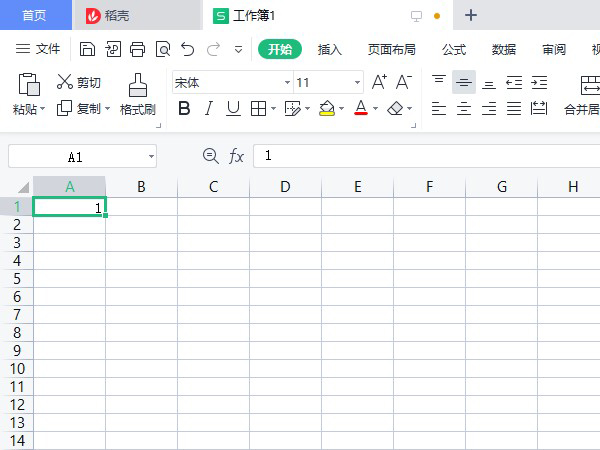Viewport: 600px width, 450px height.
Task: Click the Print icon
Action: click(138, 49)
